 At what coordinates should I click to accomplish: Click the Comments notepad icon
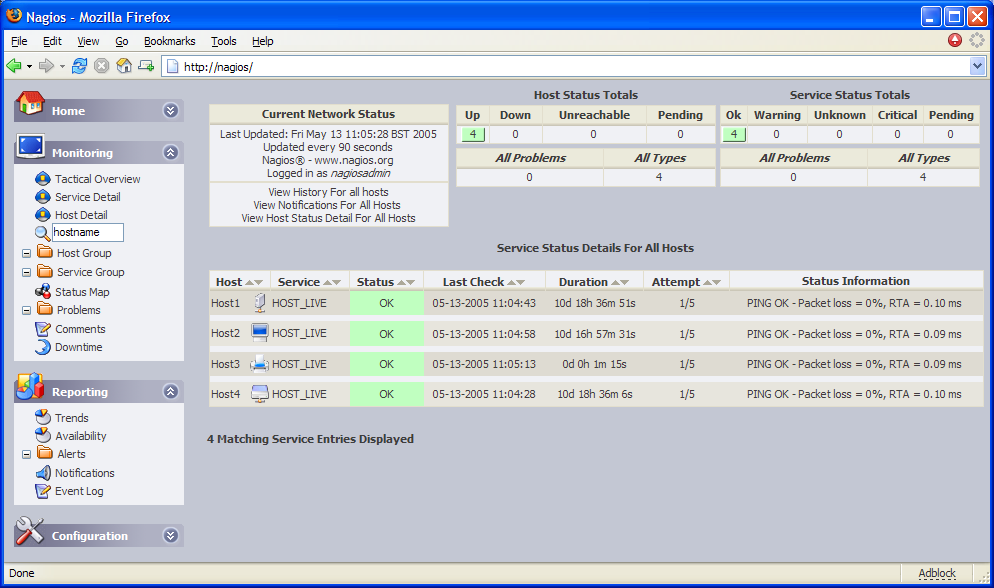click(43, 329)
